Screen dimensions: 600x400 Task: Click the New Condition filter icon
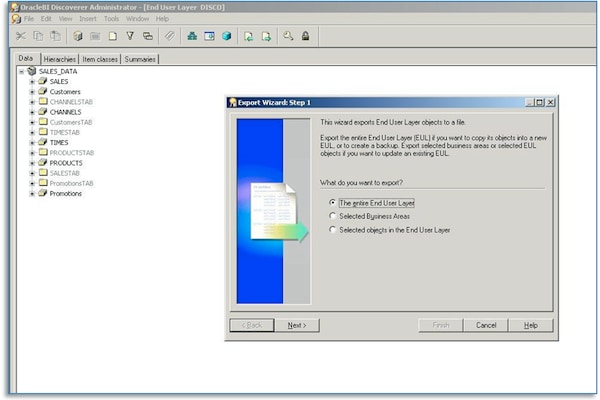coord(130,36)
